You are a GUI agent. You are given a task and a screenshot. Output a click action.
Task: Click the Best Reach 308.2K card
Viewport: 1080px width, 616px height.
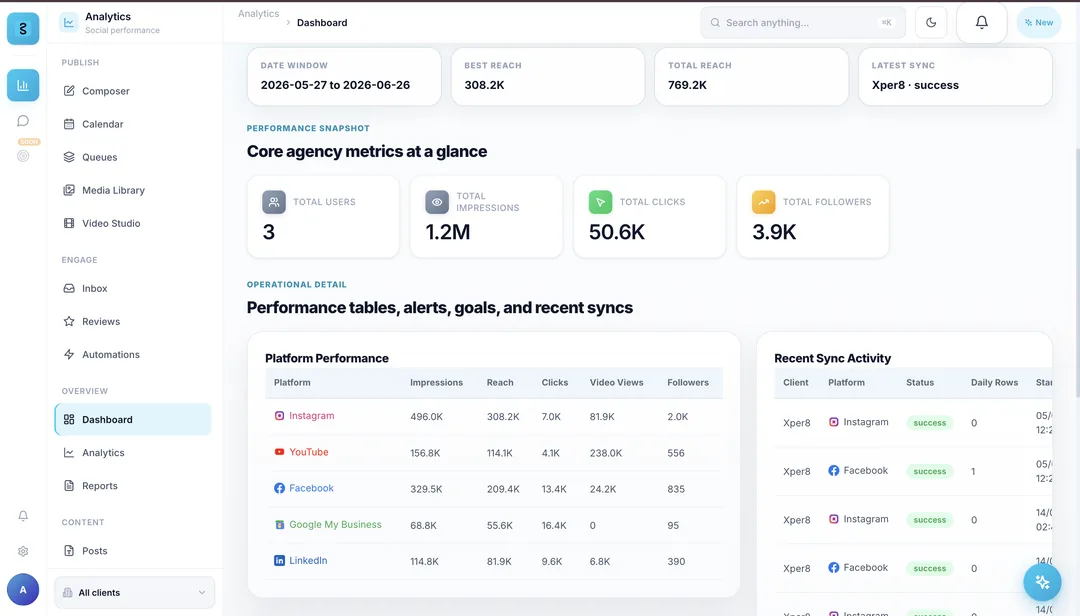click(x=548, y=76)
